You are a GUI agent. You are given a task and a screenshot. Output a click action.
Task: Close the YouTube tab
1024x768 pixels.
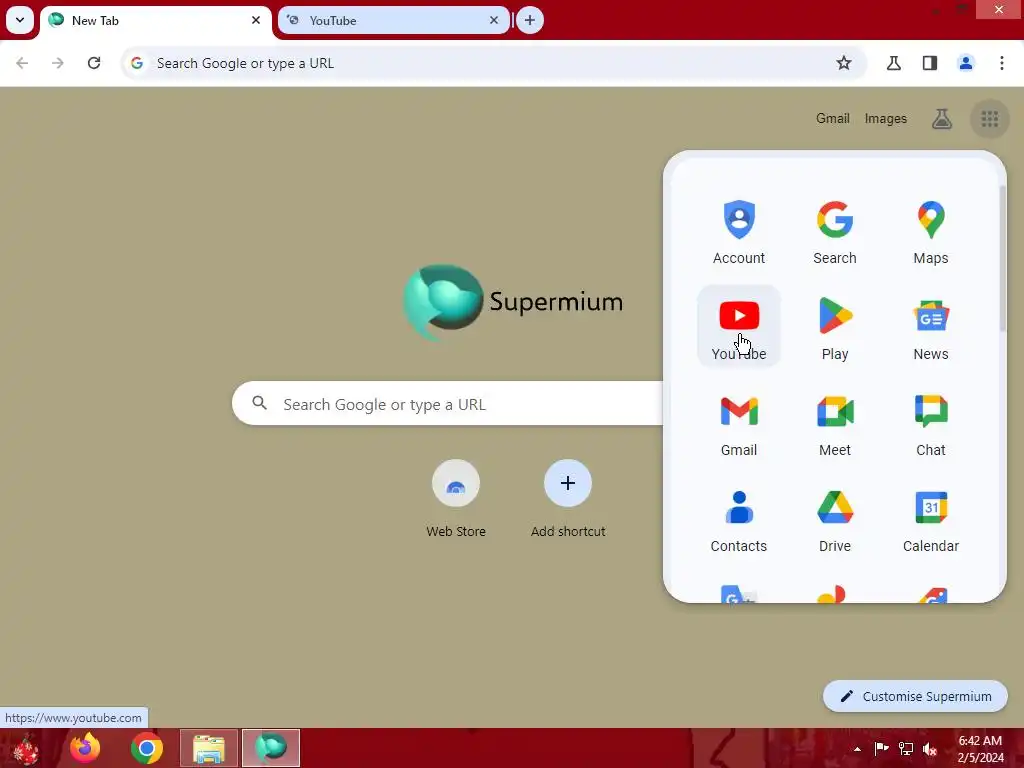click(x=494, y=20)
